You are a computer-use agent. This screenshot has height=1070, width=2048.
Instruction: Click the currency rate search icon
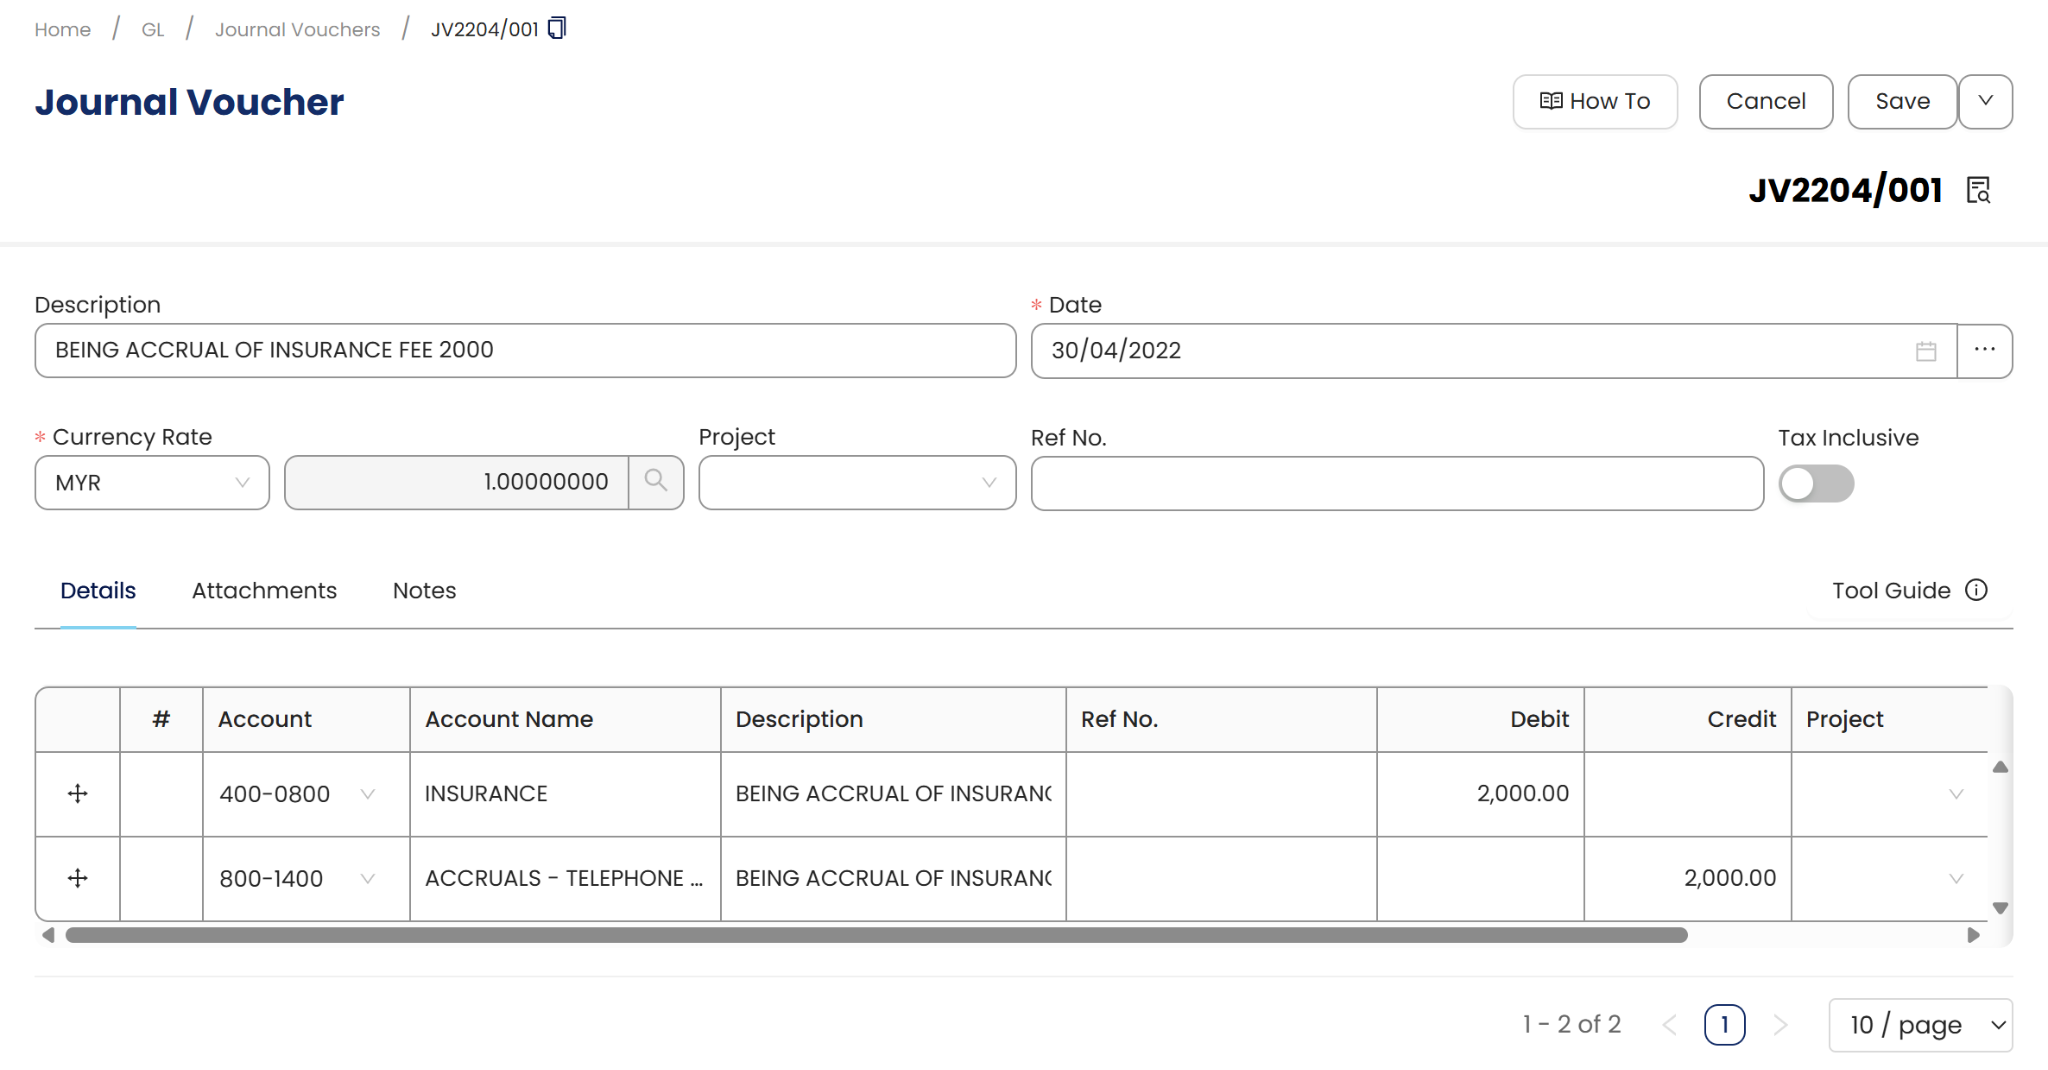[656, 482]
